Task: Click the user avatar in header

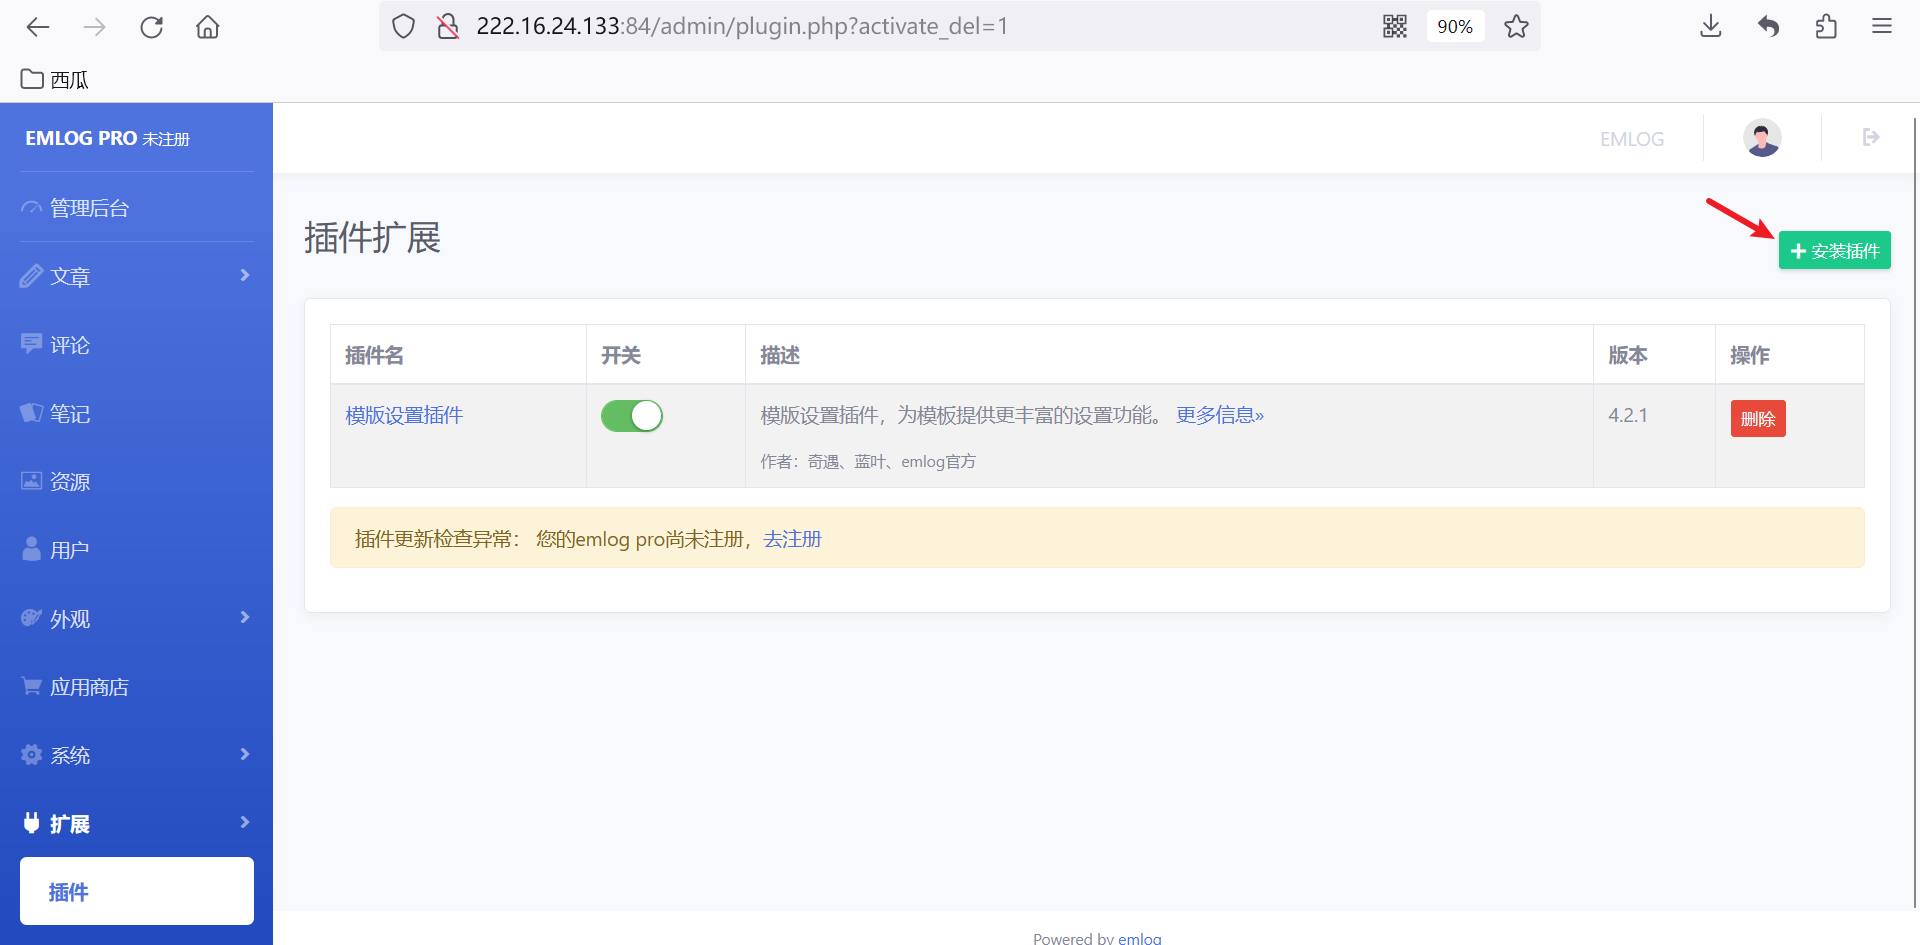Action: tap(1762, 138)
